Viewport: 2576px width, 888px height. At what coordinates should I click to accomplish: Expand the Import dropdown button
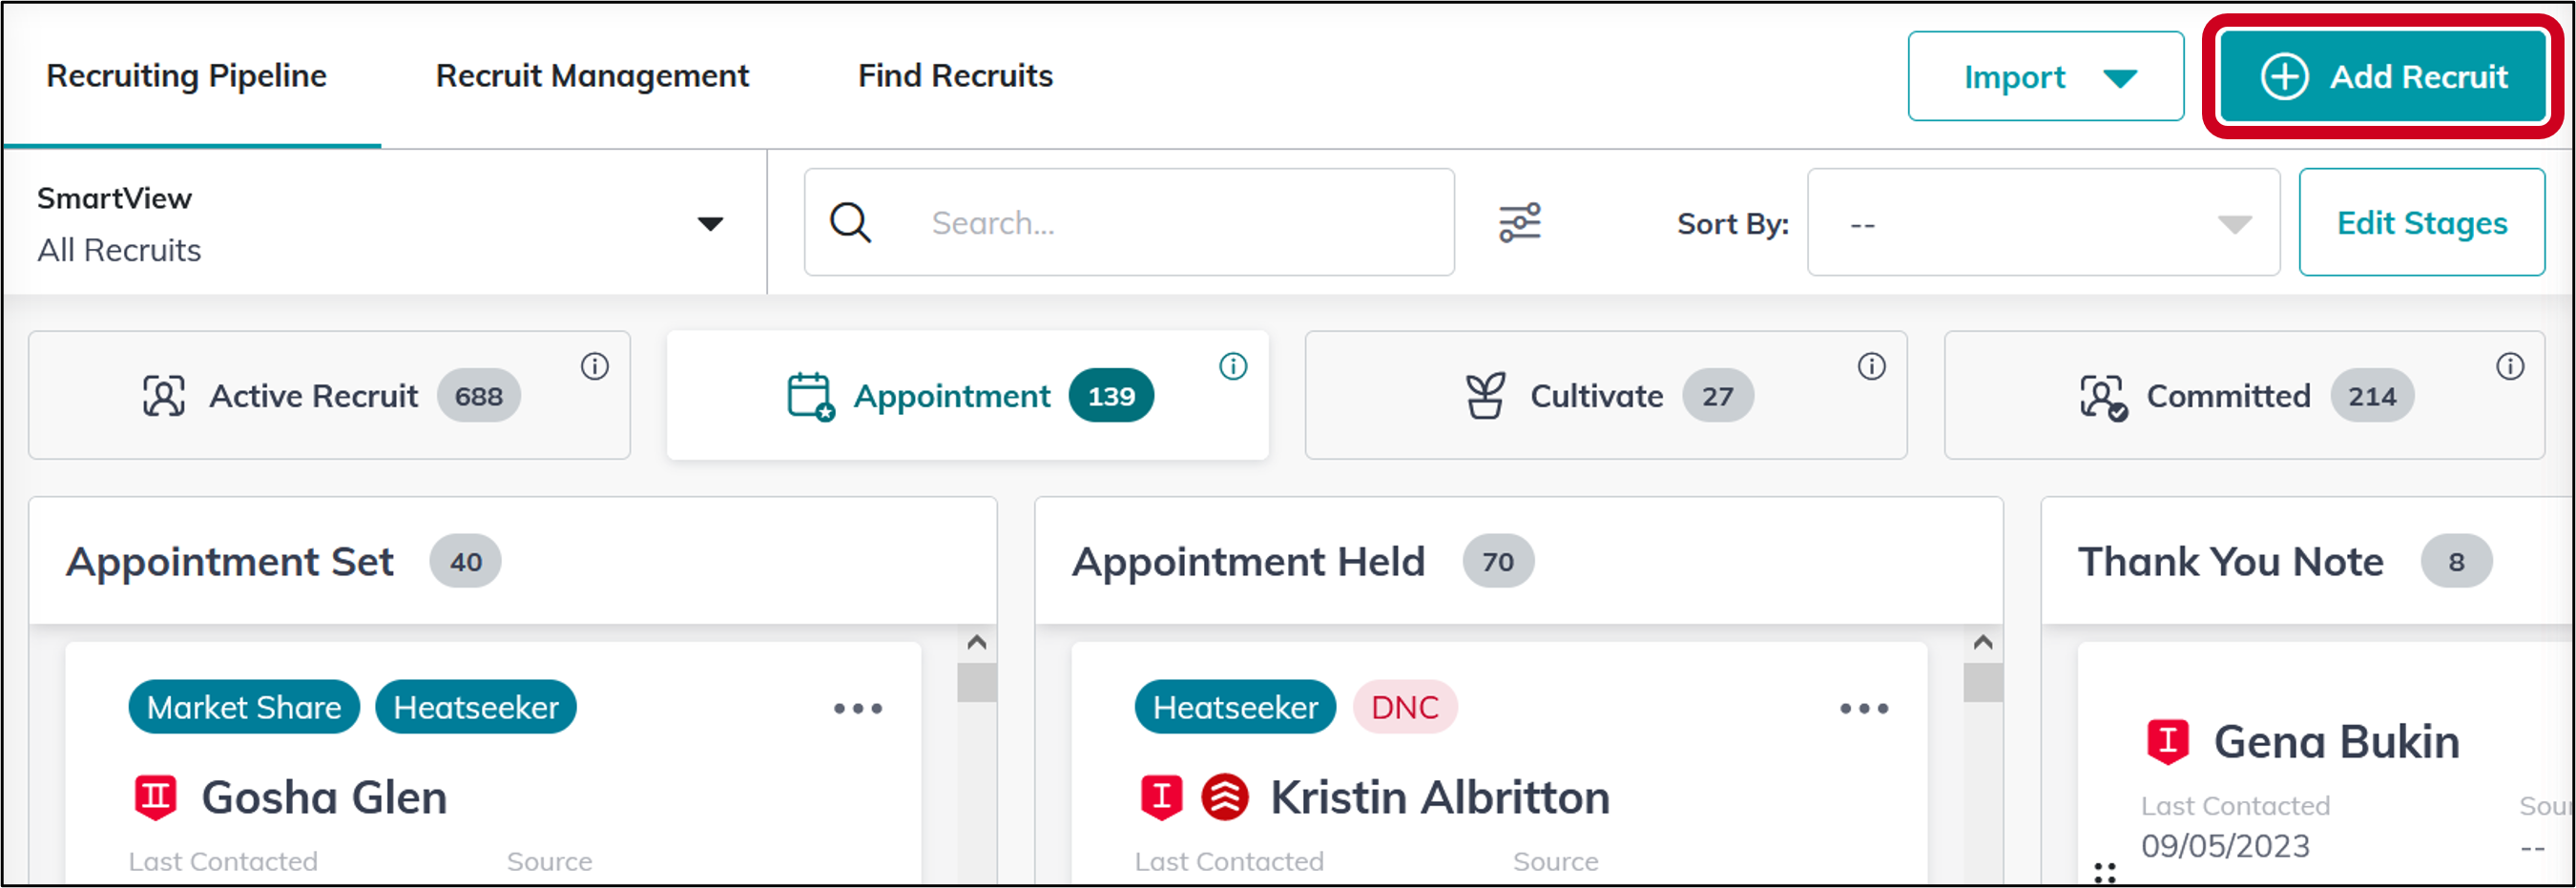click(2045, 77)
